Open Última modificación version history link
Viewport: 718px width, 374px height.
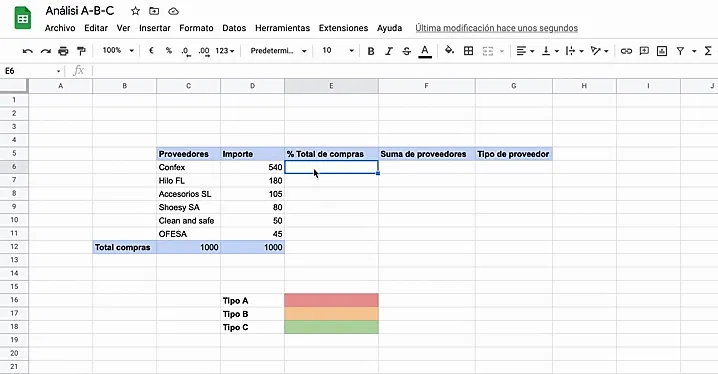pyautogui.click(x=496, y=28)
